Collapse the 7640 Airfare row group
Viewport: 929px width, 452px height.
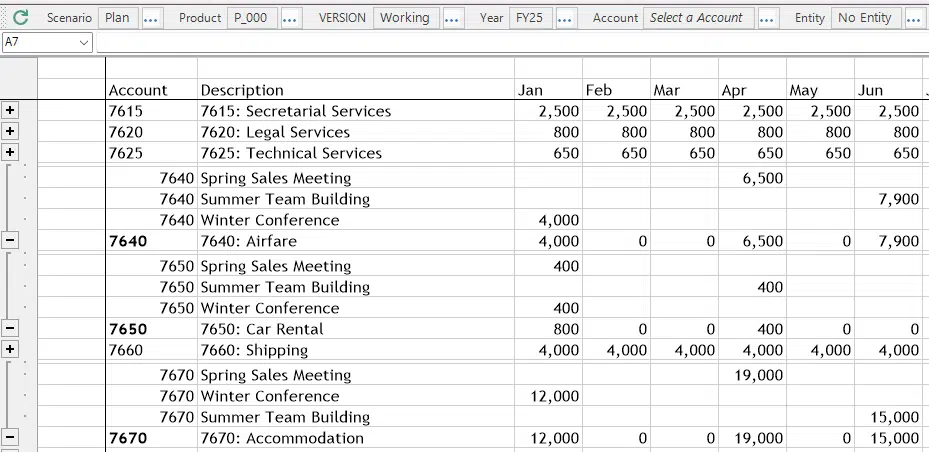(10, 241)
